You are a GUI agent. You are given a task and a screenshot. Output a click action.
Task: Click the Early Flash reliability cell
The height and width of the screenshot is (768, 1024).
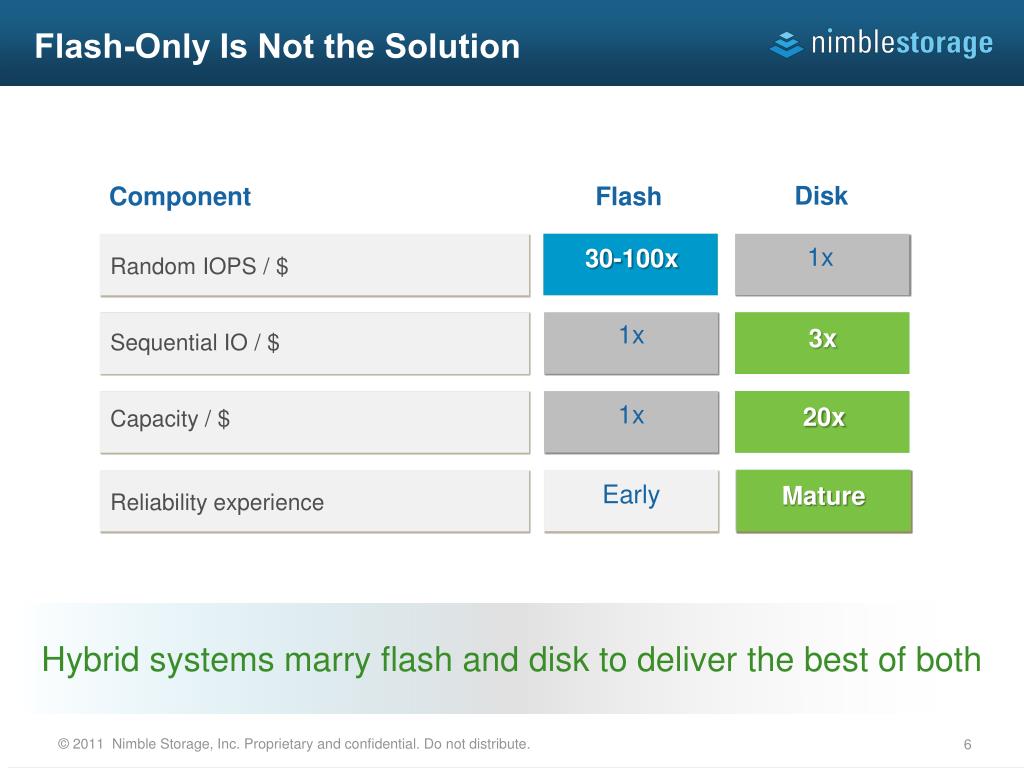click(632, 501)
